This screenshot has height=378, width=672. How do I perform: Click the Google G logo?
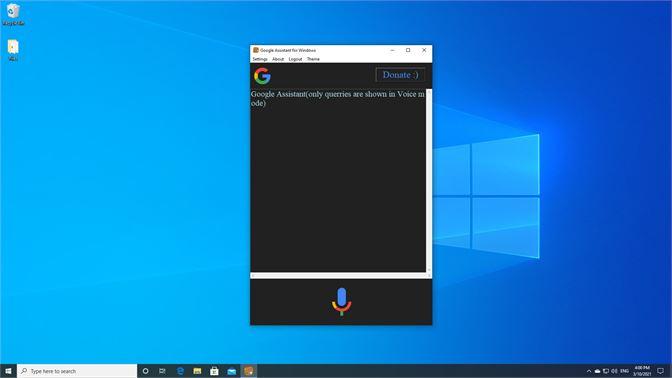click(262, 76)
